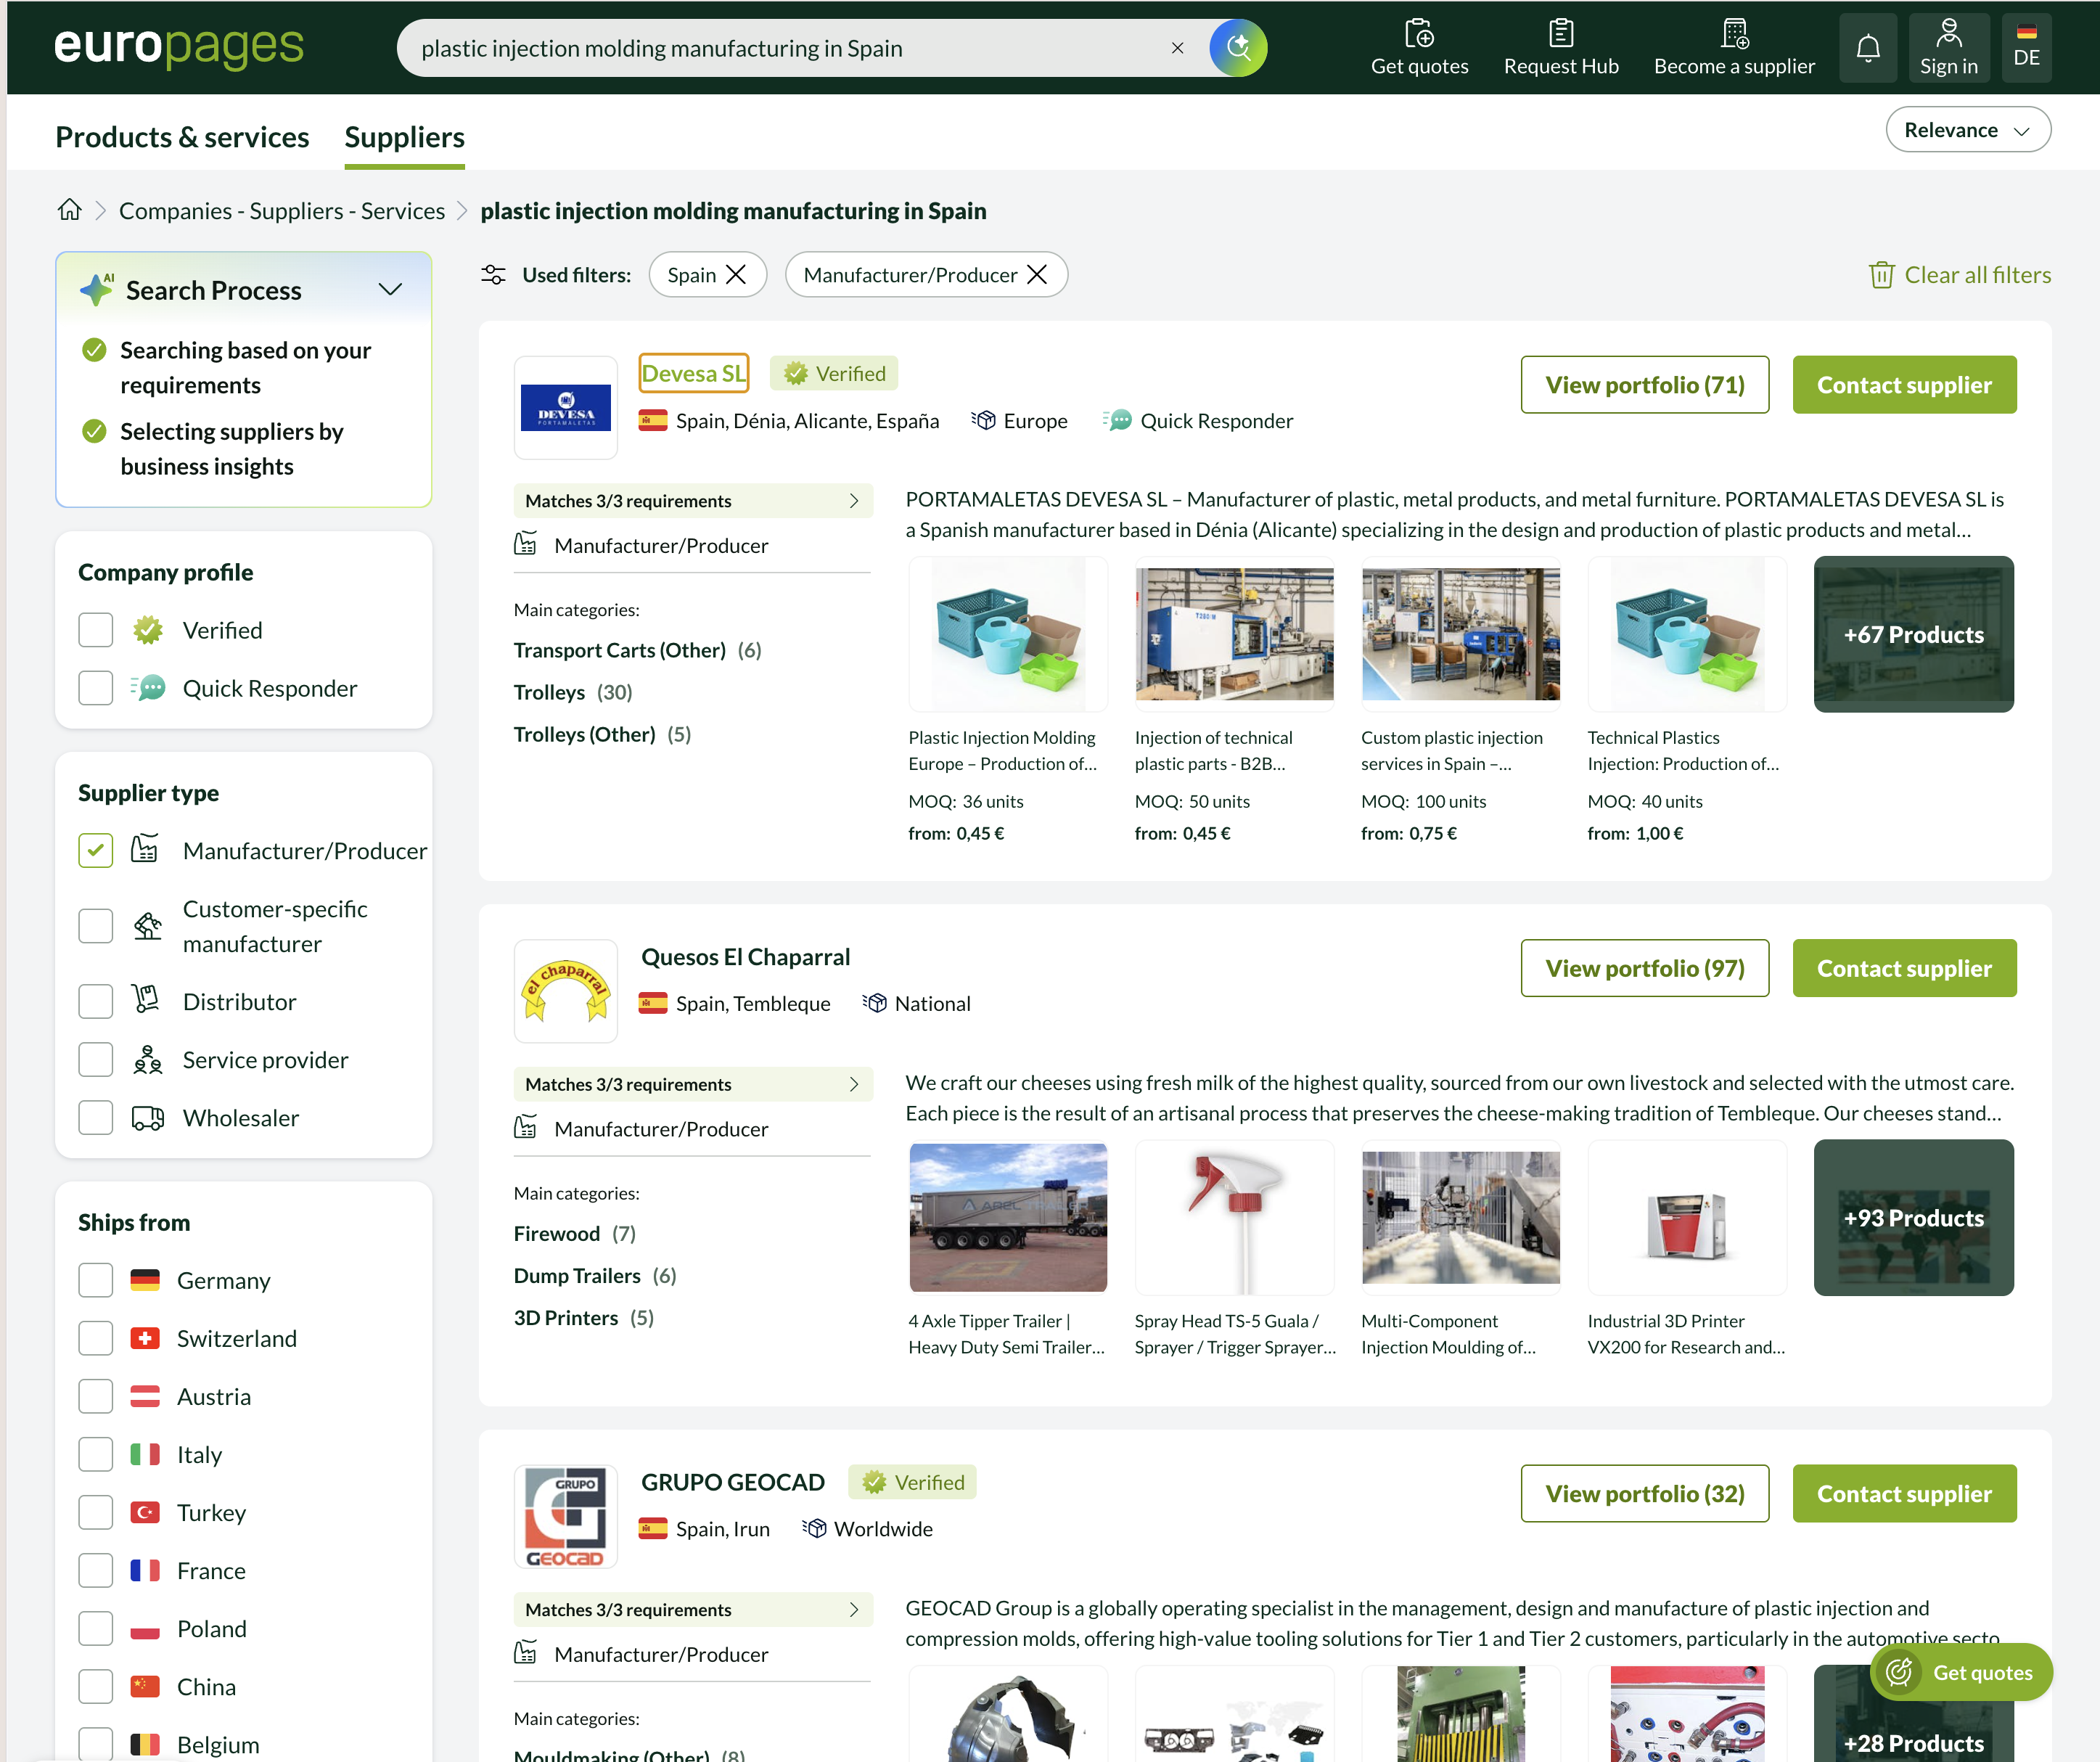This screenshot has height=1762, width=2100.
Task: Contact supplier Quesos El Chaparral
Action: (1904, 968)
